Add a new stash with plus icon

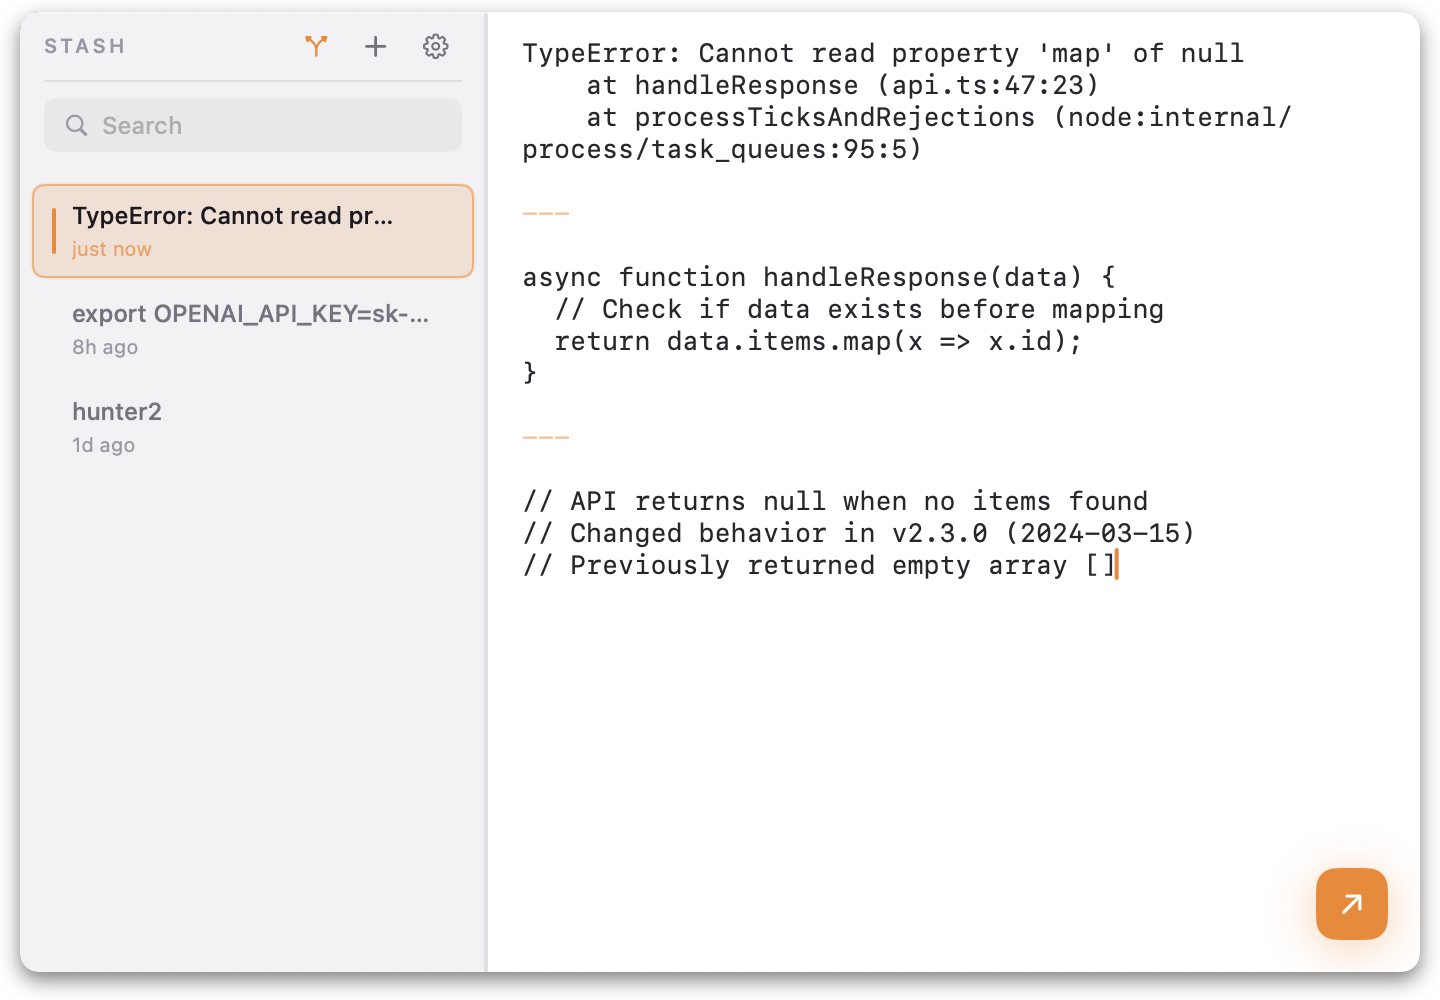pyautogui.click(x=375, y=46)
